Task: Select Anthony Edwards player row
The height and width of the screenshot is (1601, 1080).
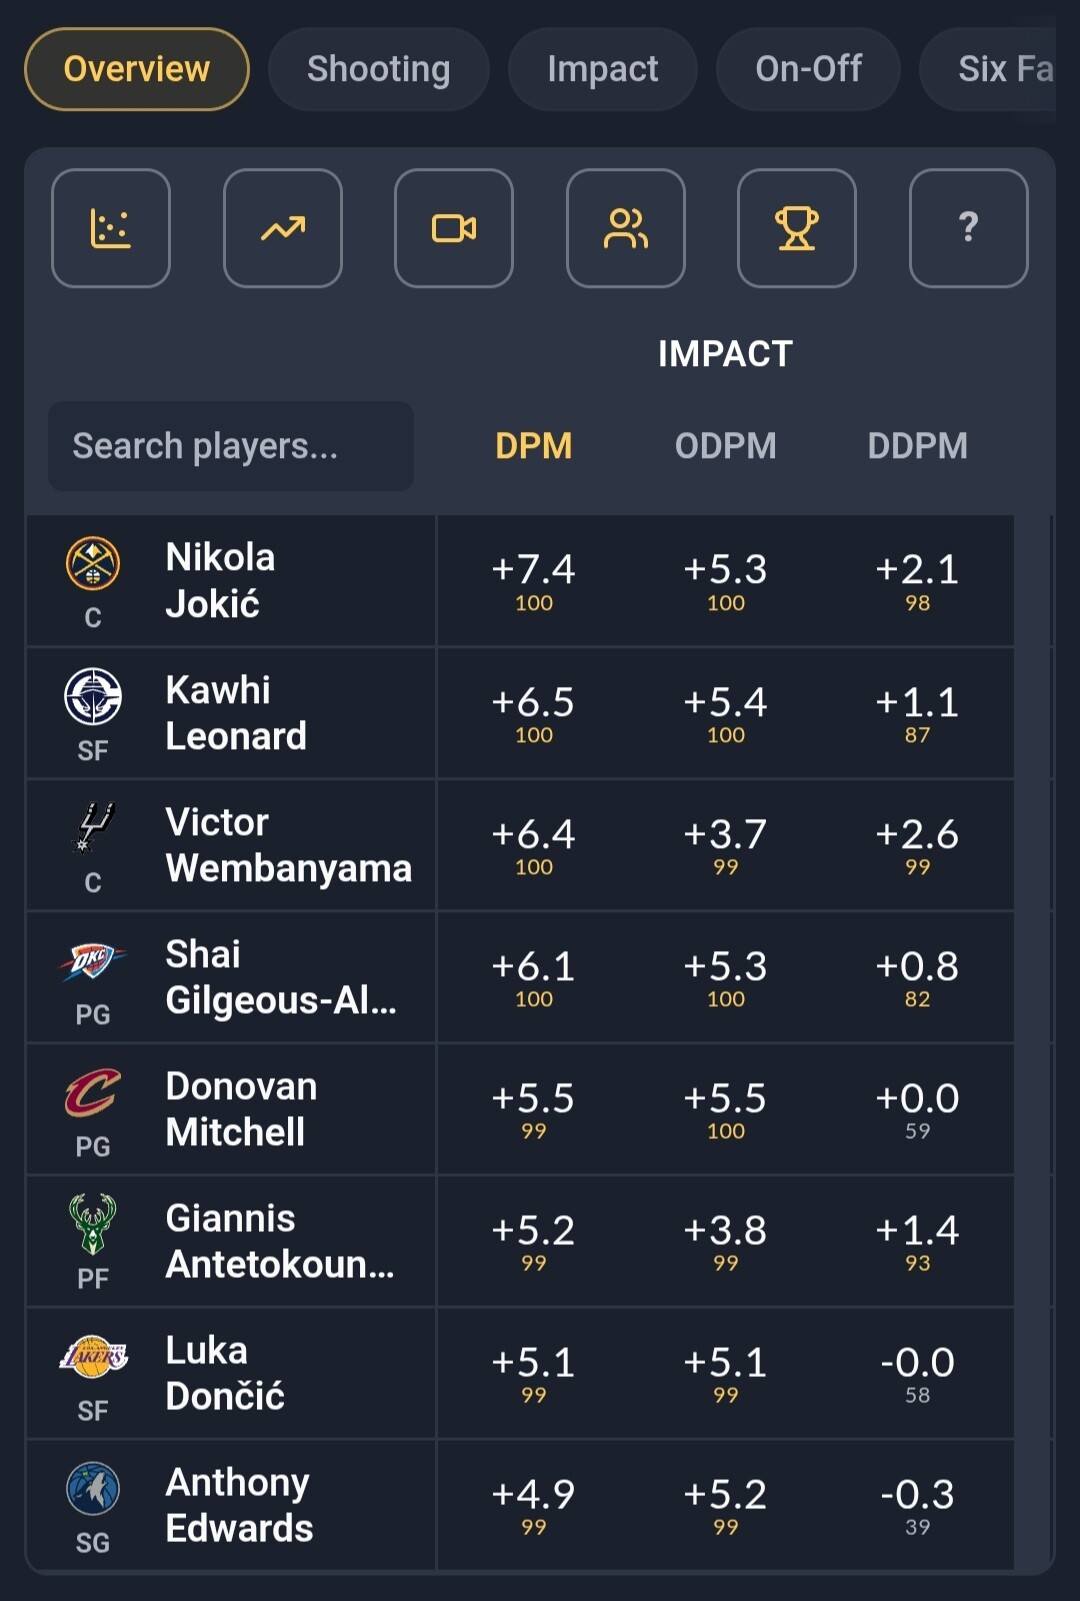Action: coord(520,1505)
